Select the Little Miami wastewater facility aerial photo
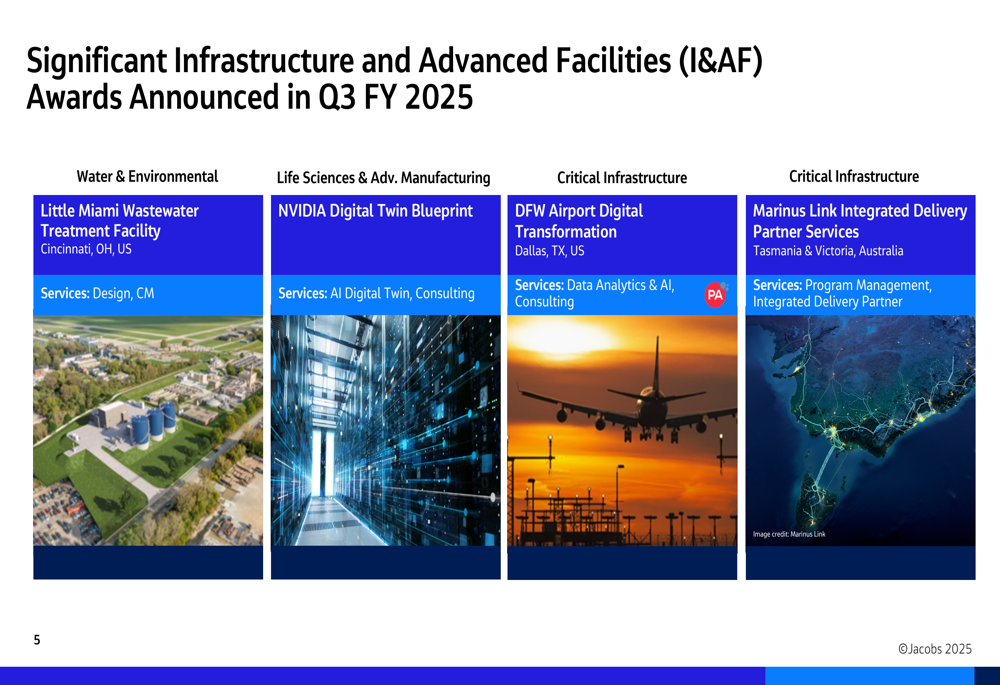 click(148, 431)
